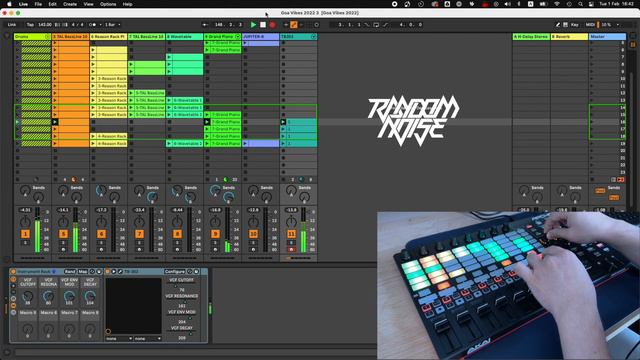
Task: Click the VCF CUTOFF macro knob
Action: (28, 296)
